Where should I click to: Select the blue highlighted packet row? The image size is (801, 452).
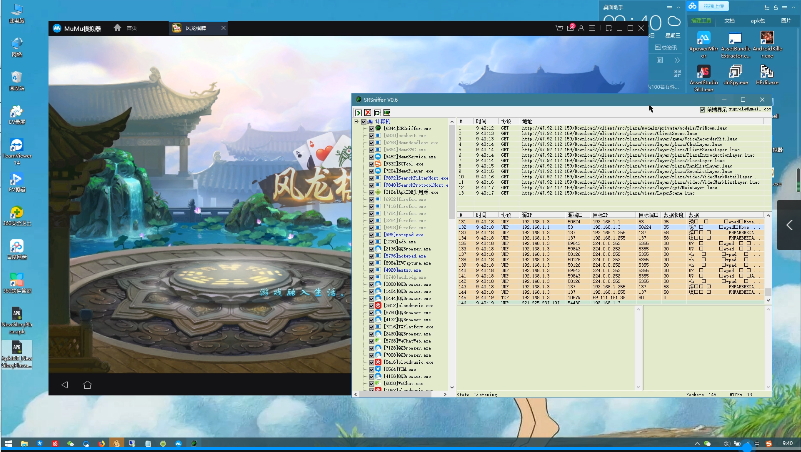point(610,227)
